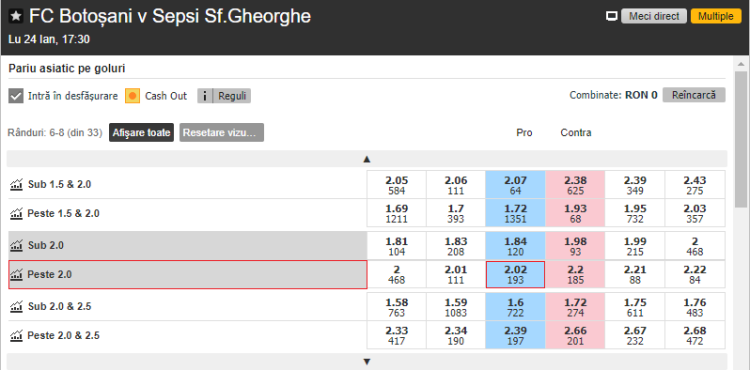This screenshot has width=750, height=370.
Task: Open chart icon for Peste 2.0
Action: [17, 274]
